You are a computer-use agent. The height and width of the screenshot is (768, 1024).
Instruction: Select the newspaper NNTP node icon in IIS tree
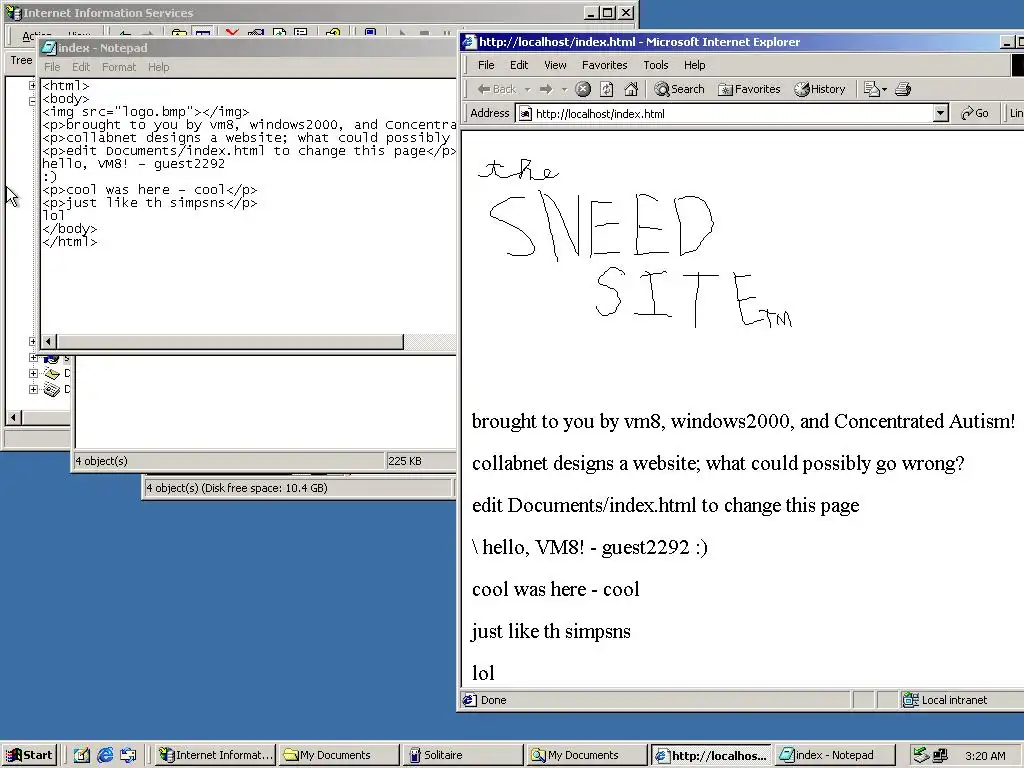52,389
